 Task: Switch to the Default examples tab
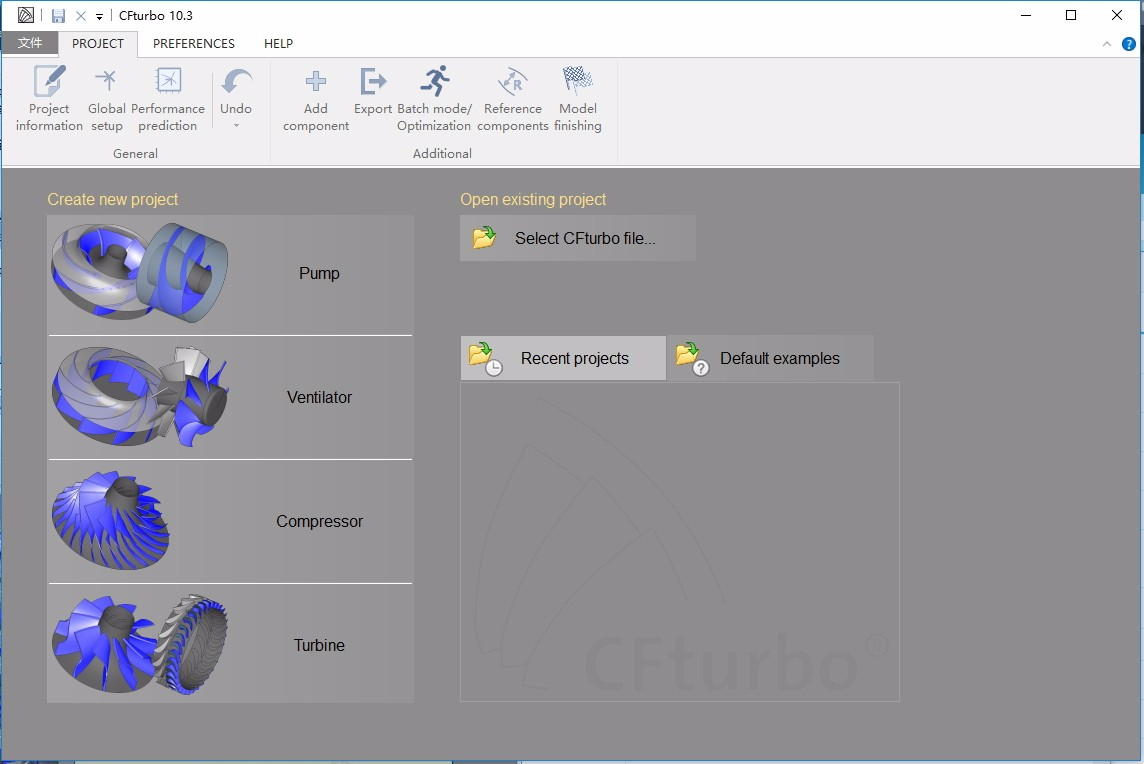pos(770,357)
